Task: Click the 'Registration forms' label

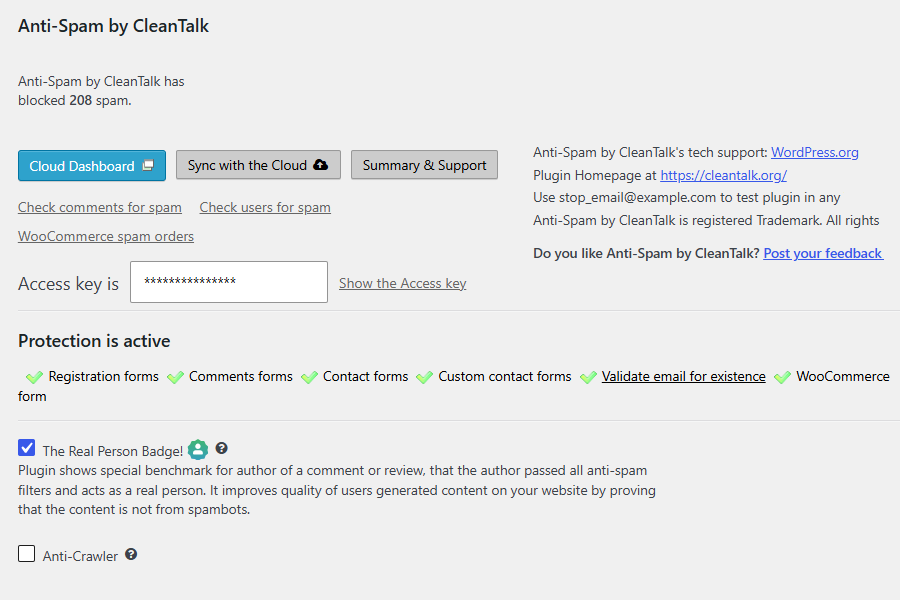Action: (x=103, y=376)
